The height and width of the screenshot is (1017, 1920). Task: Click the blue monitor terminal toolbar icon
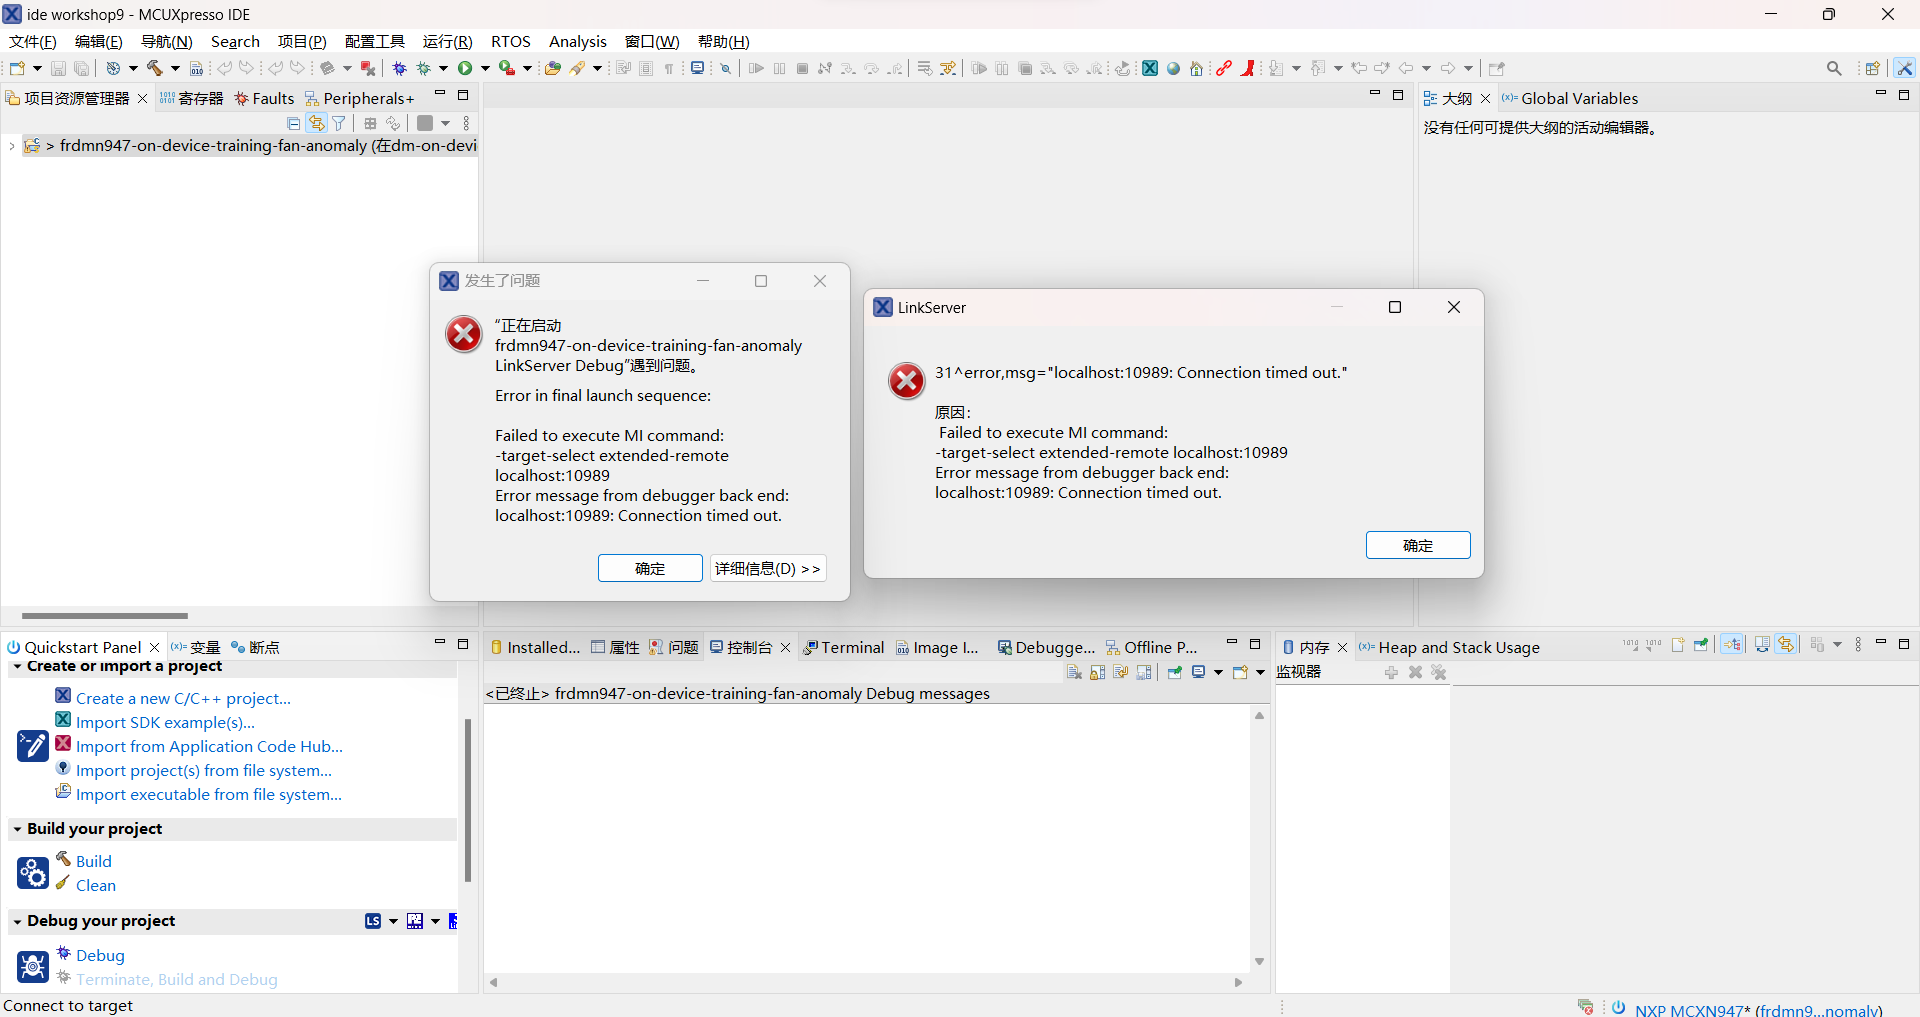[x=697, y=68]
